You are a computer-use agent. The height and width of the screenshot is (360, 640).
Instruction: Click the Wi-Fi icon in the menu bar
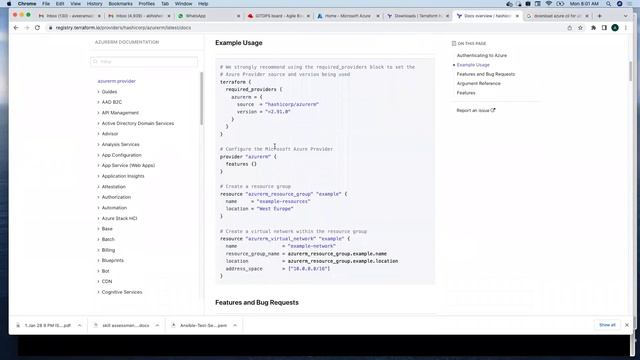pyautogui.click(x=549, y=4)
